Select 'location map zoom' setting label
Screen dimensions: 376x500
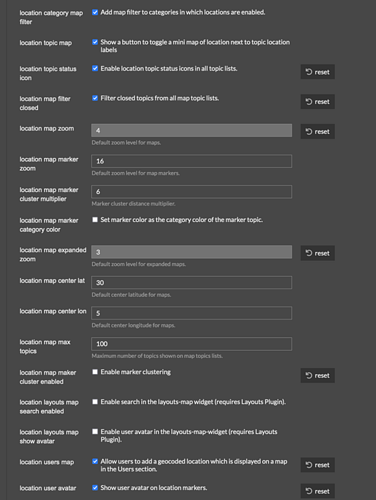point(47,129)
